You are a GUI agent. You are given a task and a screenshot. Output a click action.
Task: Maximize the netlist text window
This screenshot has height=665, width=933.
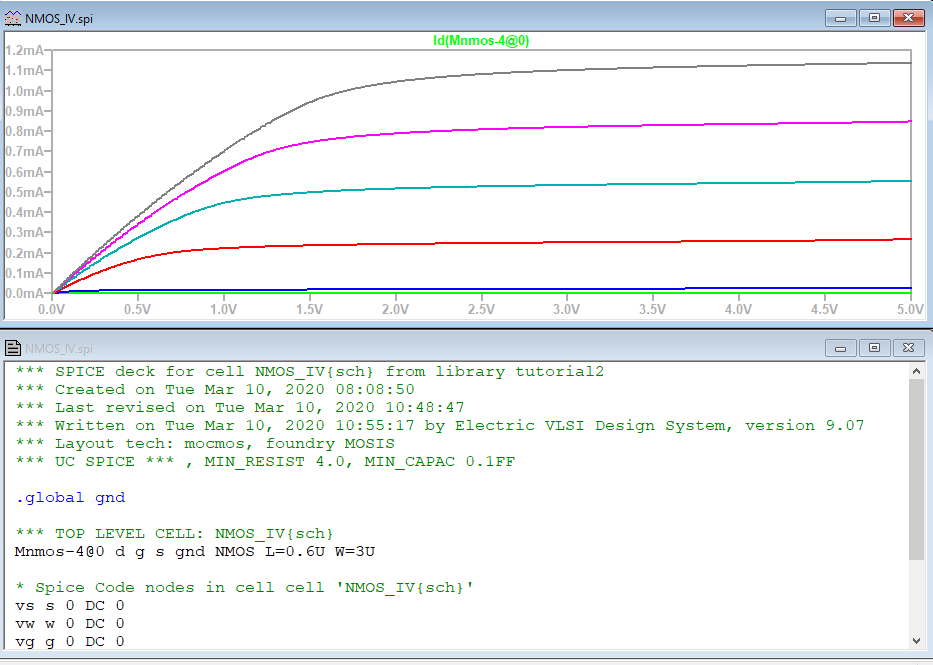[x=873, y=348]
